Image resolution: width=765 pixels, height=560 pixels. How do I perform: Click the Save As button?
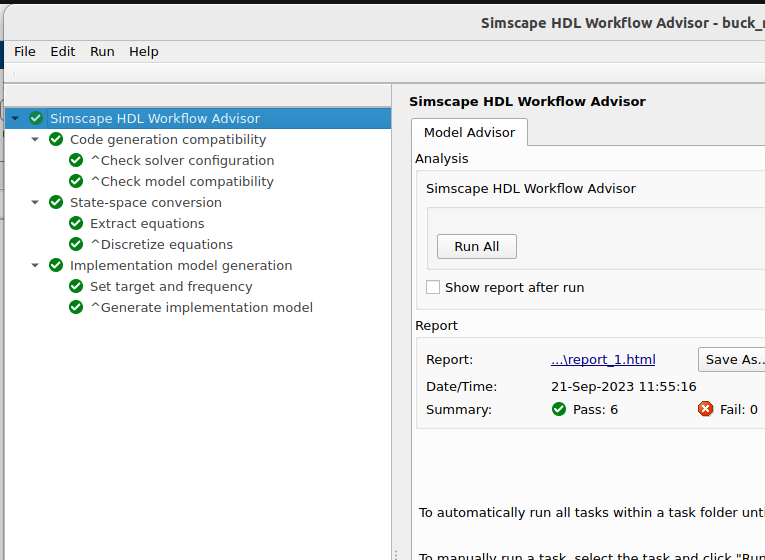pos(733,360)
